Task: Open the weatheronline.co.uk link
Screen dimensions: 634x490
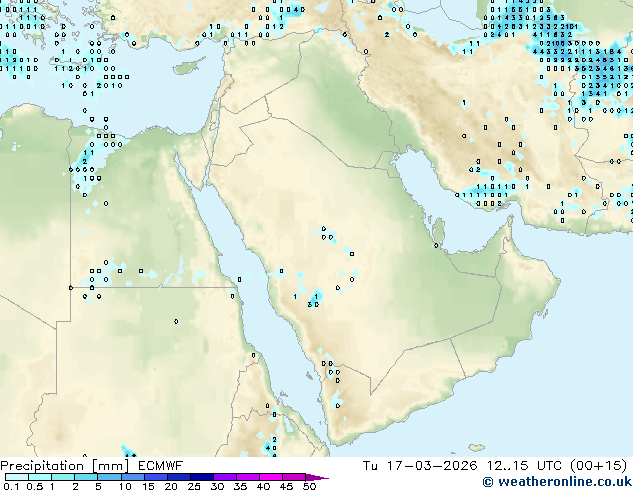Action: tap(557, 482)
